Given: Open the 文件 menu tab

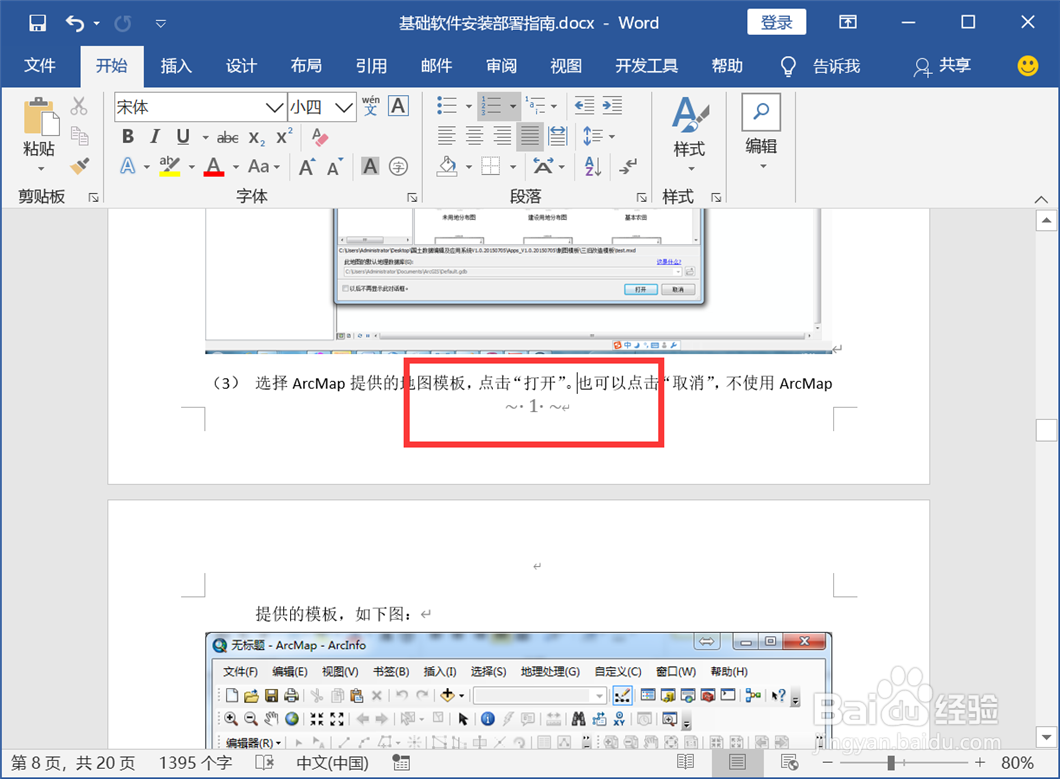Looking at the screenshot, I should click(40, 66).
